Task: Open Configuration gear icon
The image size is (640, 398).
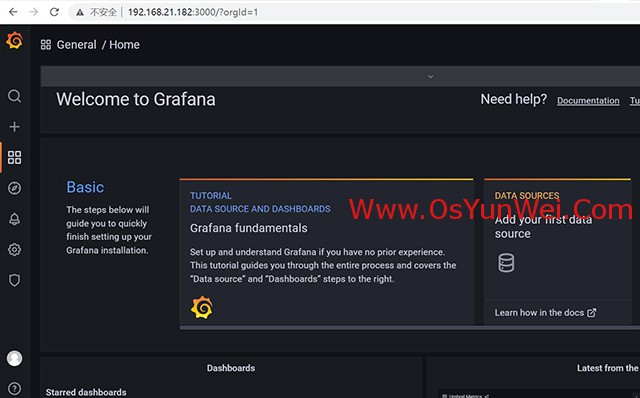Action: [x=14, y=249]
